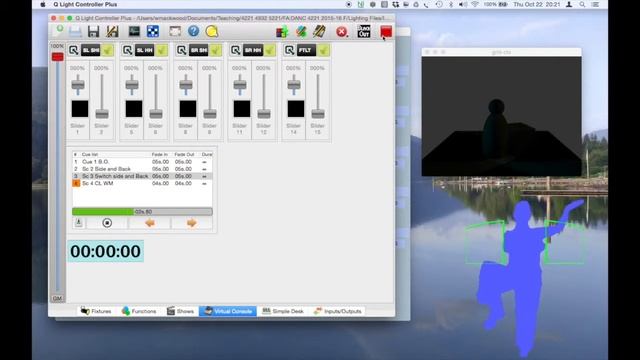Toggle the Black Out button
Image resolution: width=640 pixels, height=360 pixels.
(364, 31)
